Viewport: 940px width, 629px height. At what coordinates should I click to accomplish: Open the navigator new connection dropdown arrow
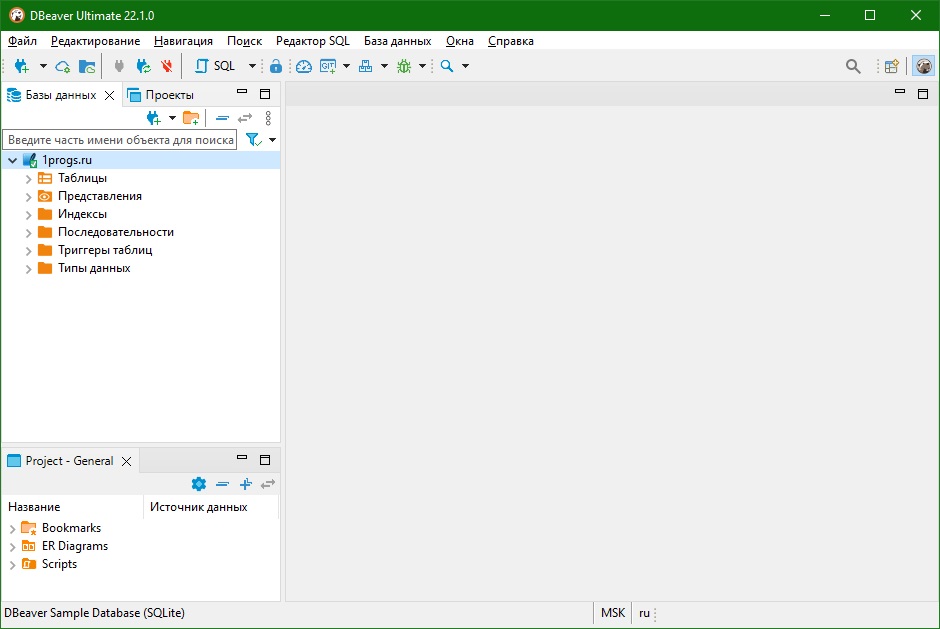tap(172, 118)
